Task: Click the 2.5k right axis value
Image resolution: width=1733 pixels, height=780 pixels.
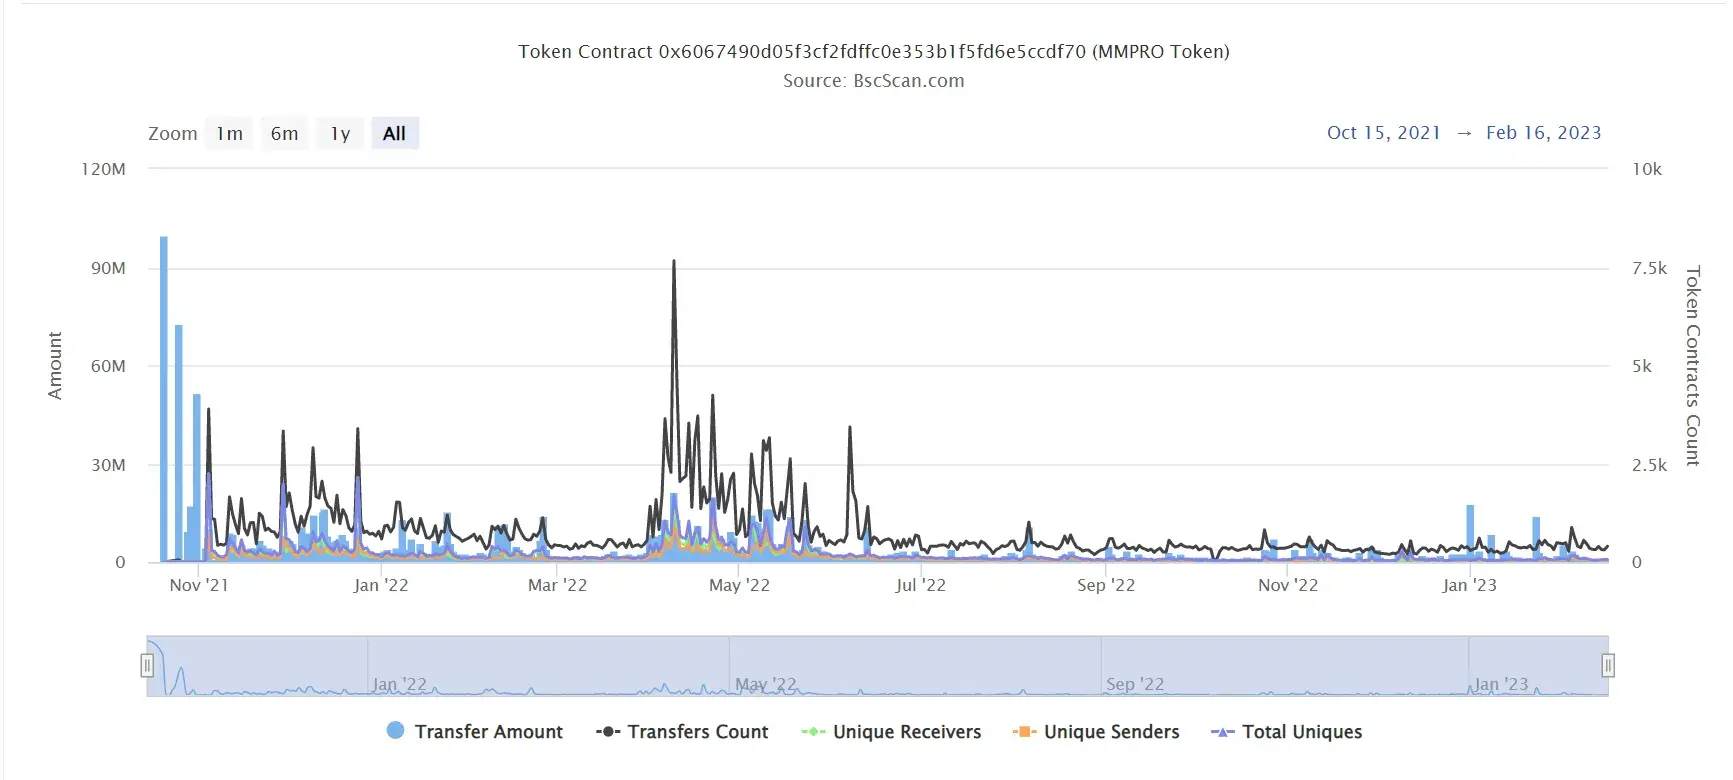Action: coord(1649,465)
